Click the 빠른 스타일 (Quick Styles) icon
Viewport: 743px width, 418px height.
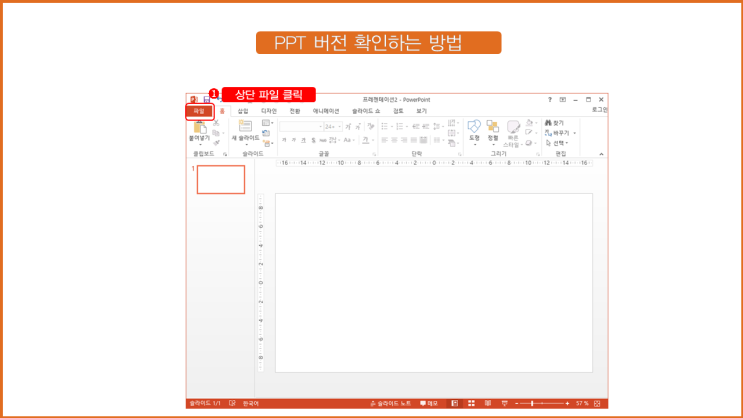[513, 127]
